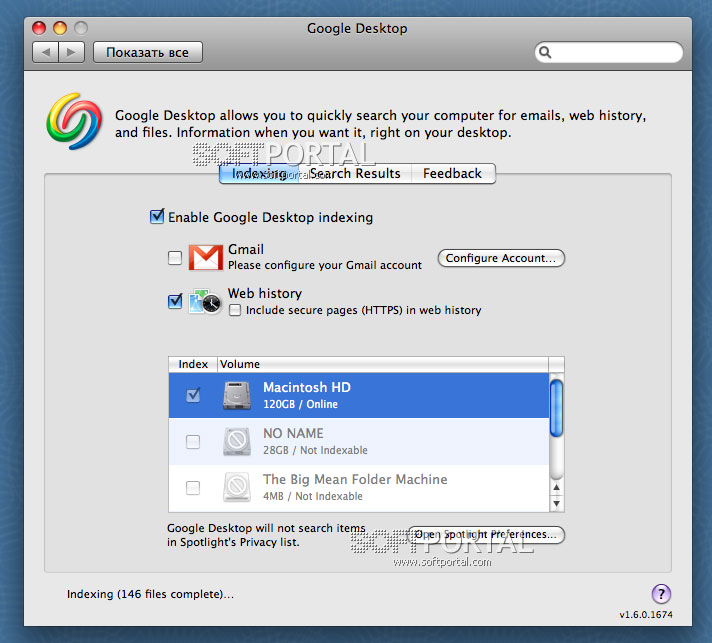Switch to the Search Results tab
712x643 pixels.
[x=355, y=173]
